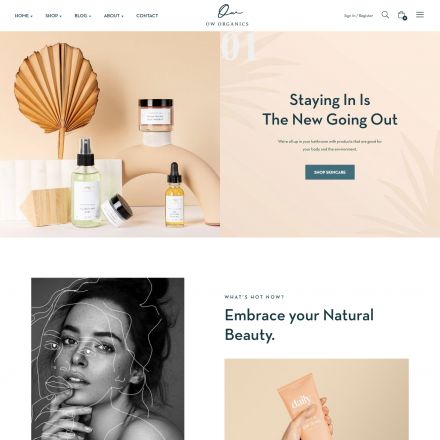The image size is (440, 440).
Task: Click the OW Organics logo
Action: click(x=227, y=15)
